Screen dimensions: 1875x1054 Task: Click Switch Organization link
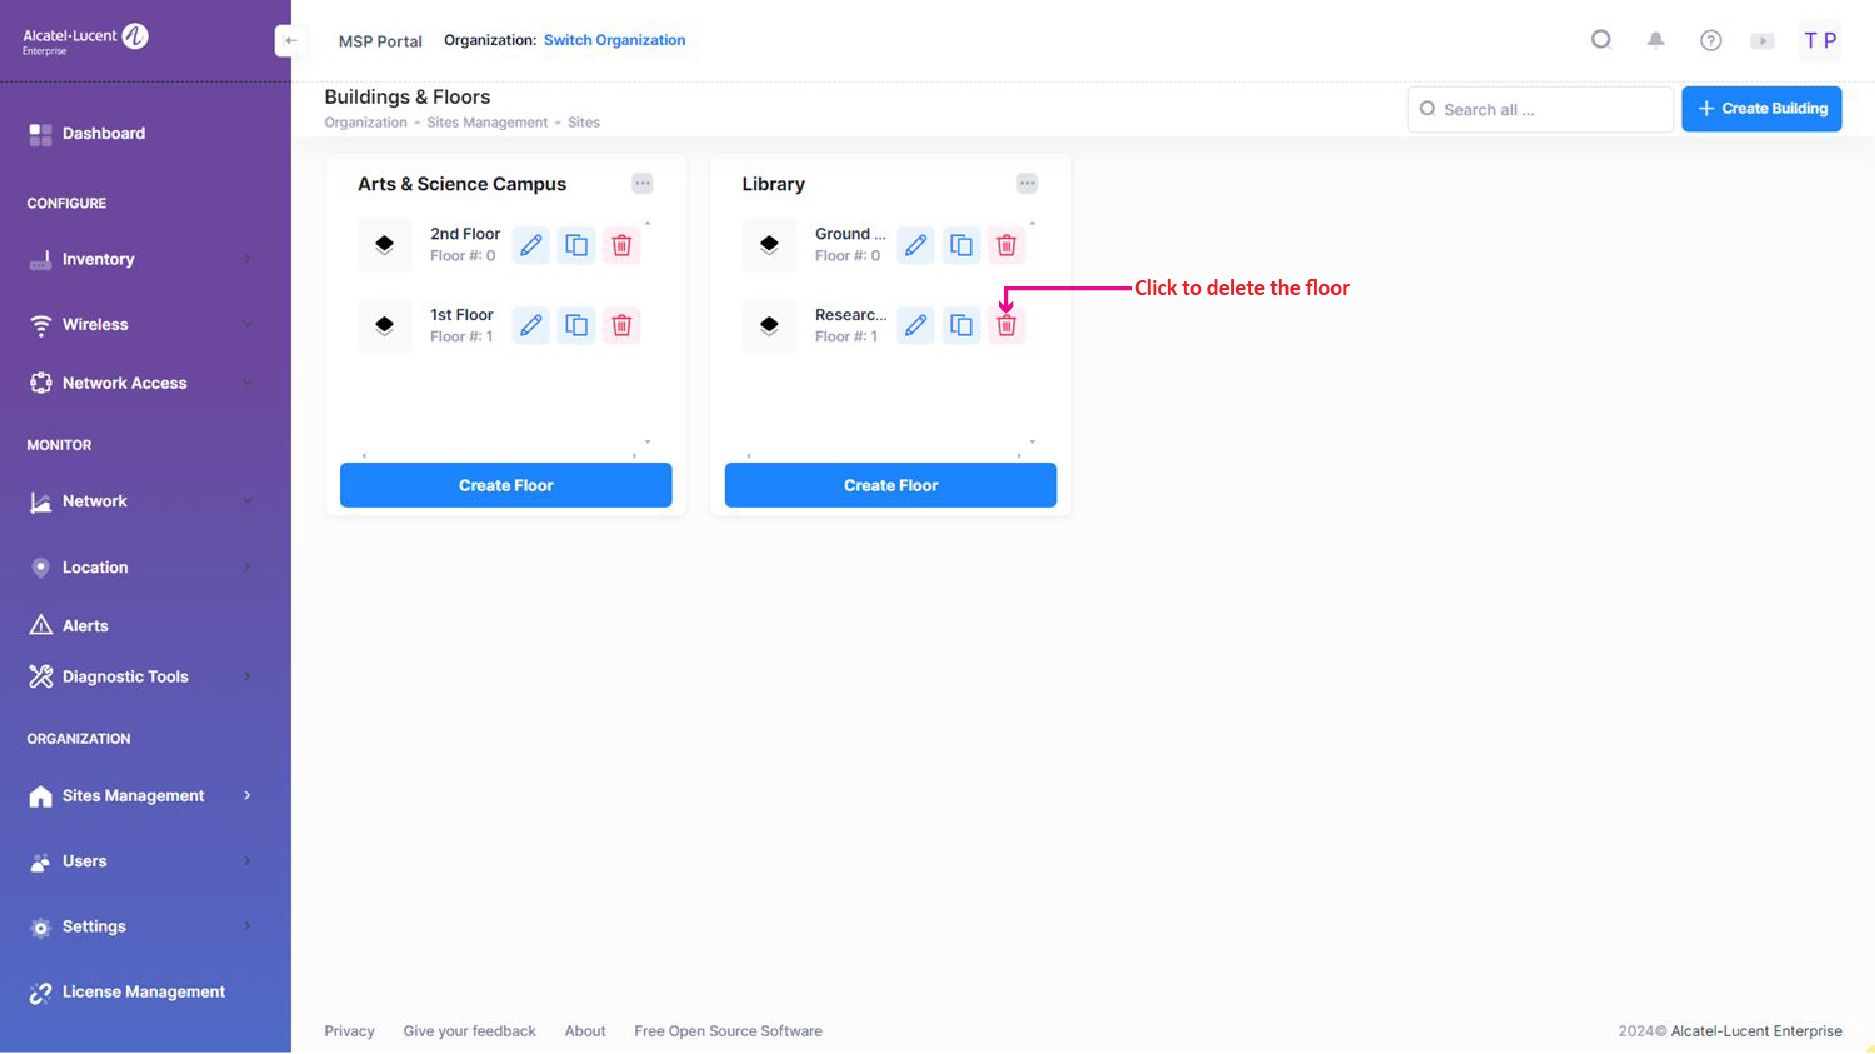click(614, 40)
